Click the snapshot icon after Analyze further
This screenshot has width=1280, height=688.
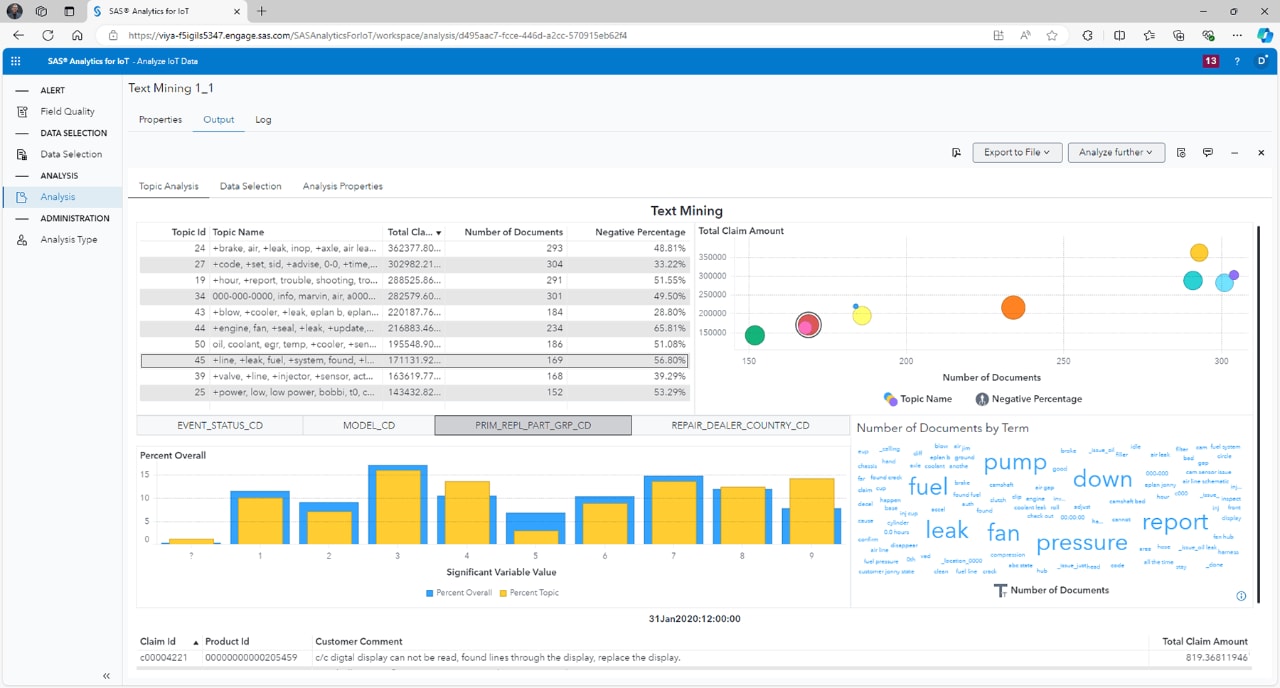pyautogui.click(x=1181, y=153)
